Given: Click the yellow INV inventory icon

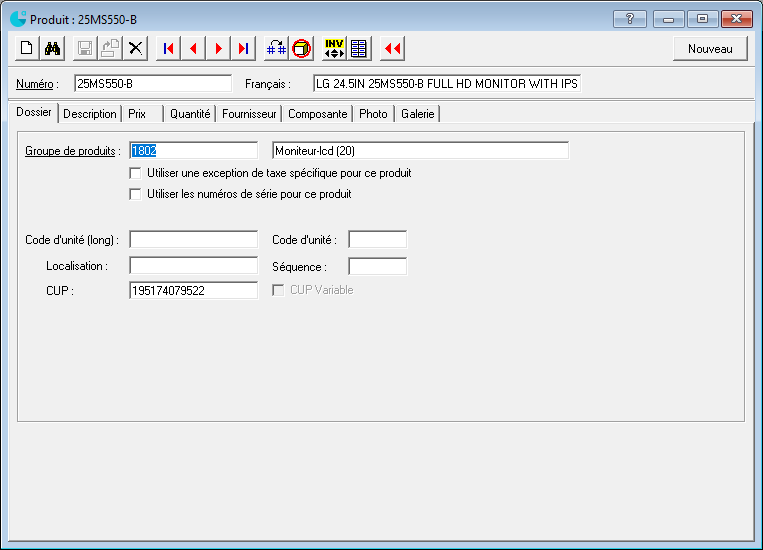Looking at the screenshot, I should click(x=334, y=48).
